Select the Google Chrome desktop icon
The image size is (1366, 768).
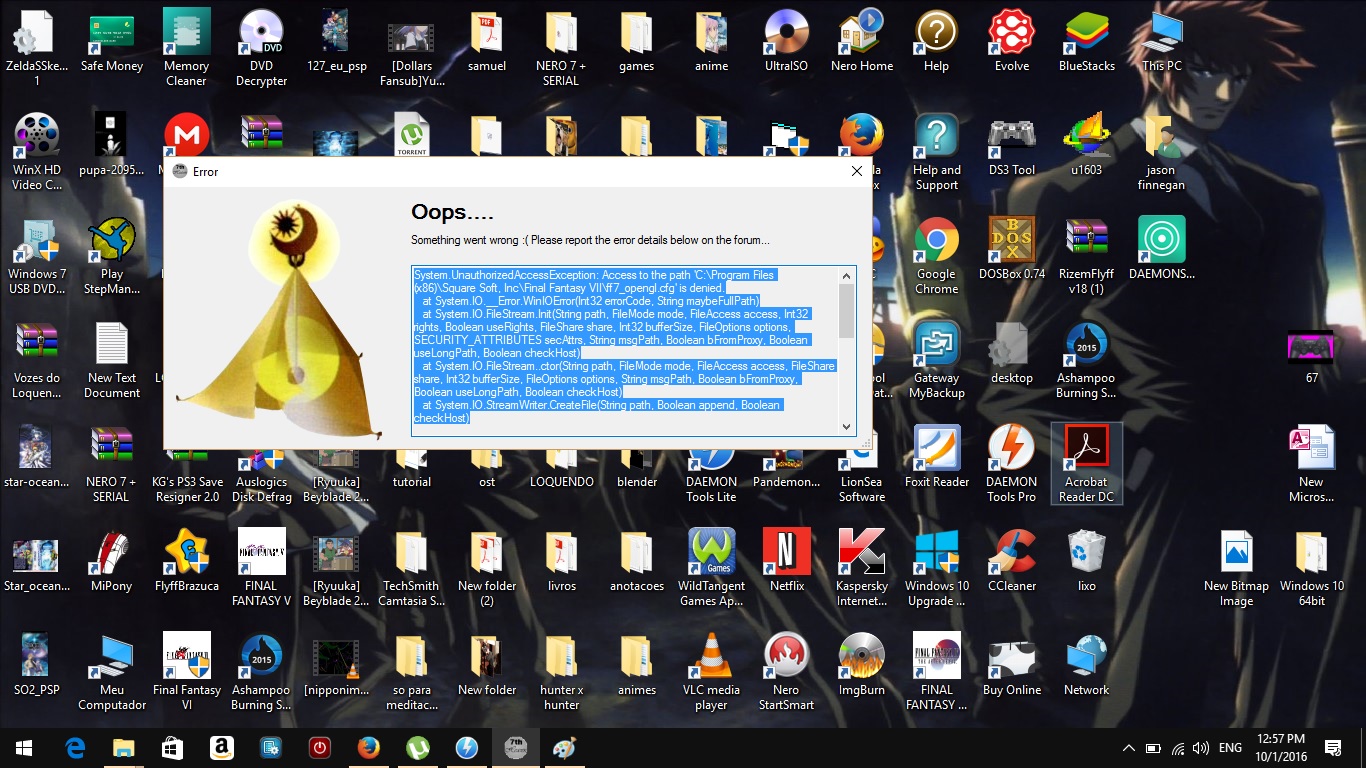tap(937, 256)
